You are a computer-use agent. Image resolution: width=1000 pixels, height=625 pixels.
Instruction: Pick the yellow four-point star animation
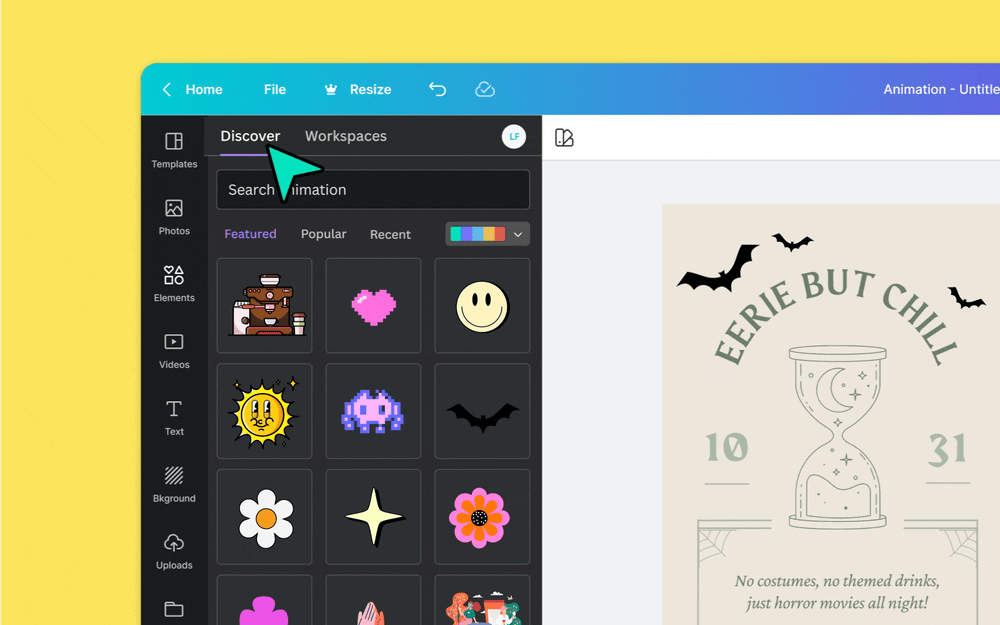[x=373, y=517]
